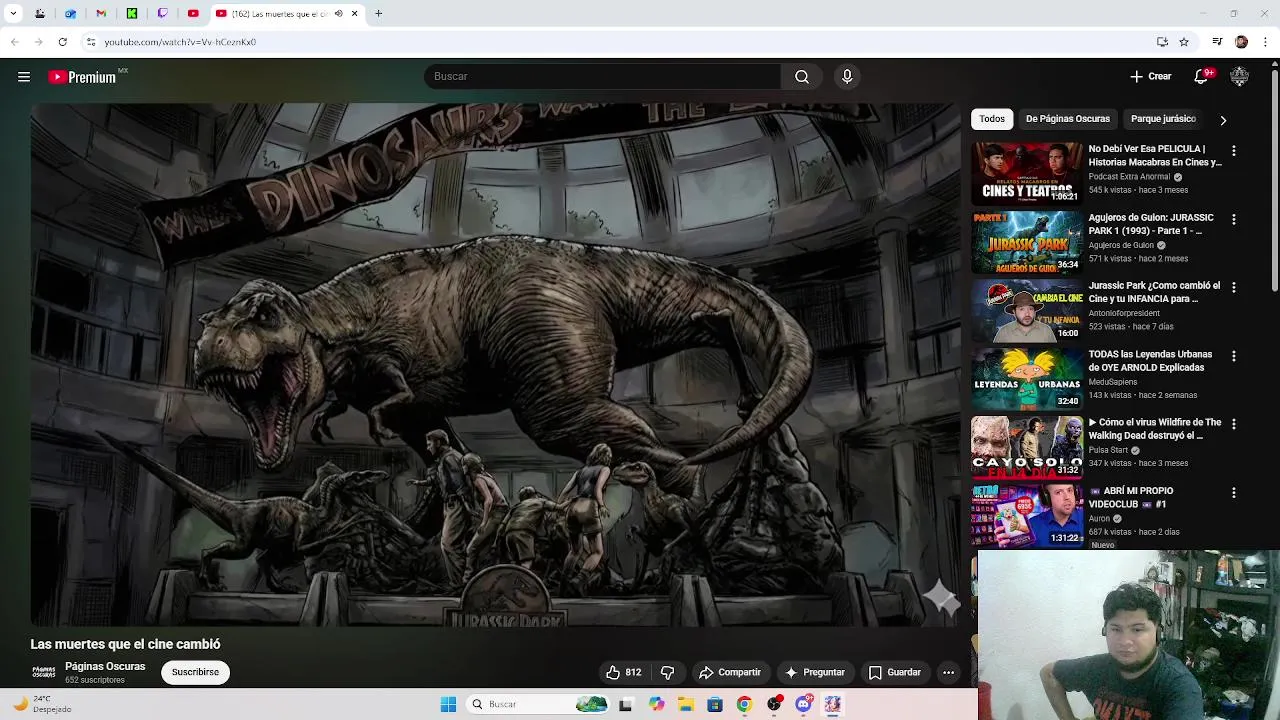The width and height of the screenshot is (1280, 720).
Task: Start voice search with microphone icon
Action: (847, 77)
